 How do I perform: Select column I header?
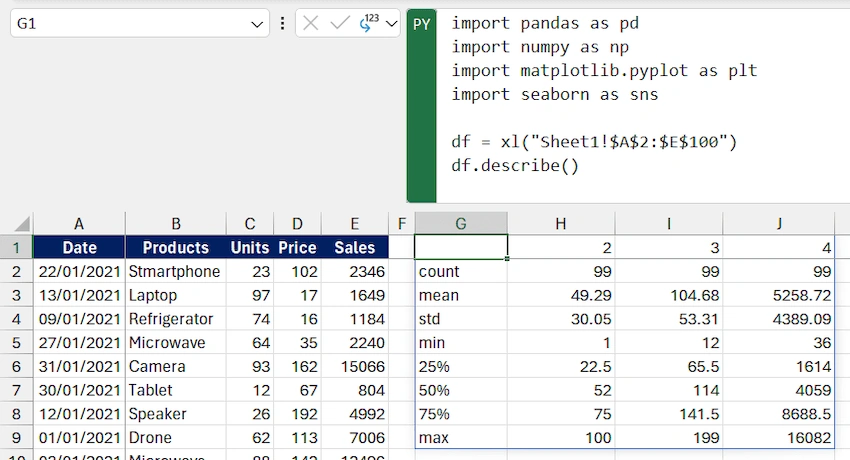click(x=669, y=224)
